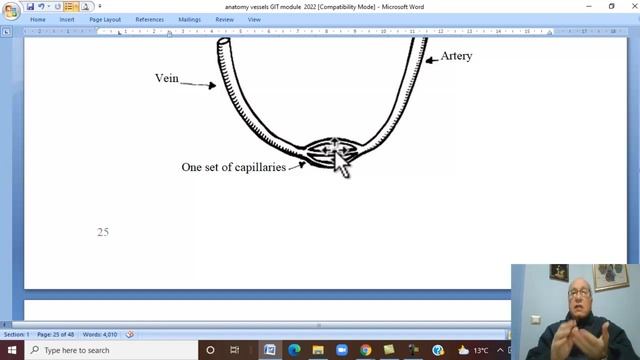The height and width of the screenshot is (360, 640).
Task: Open the Home ribbon tab
Action: [38, 20]
